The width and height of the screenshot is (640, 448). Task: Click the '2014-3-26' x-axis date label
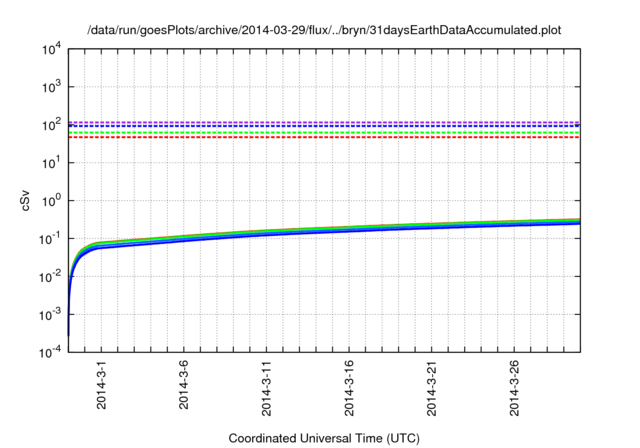(514, 388)
